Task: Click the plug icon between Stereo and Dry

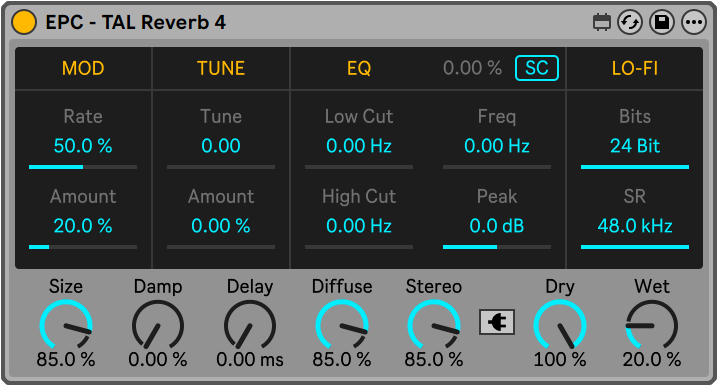Action: click(497, 322)
